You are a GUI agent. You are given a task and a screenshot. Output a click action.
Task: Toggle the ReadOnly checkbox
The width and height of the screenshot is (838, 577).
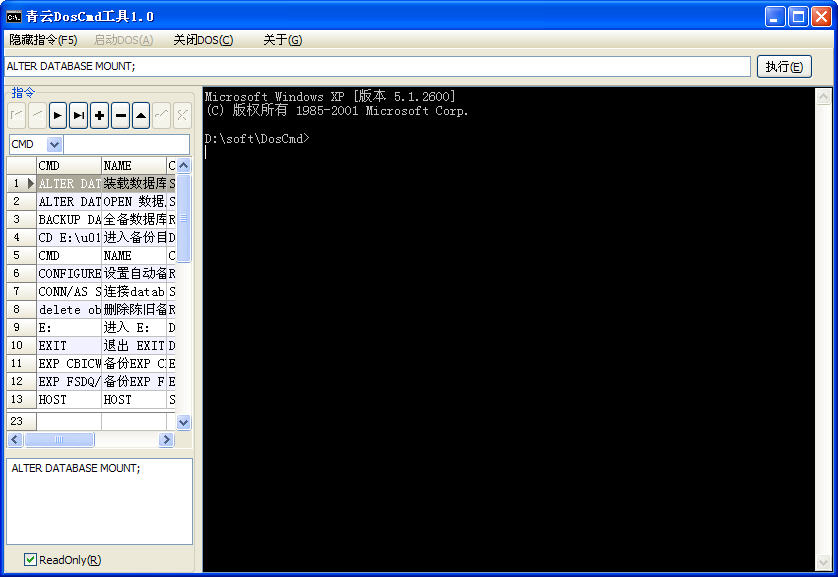point(30,559)
